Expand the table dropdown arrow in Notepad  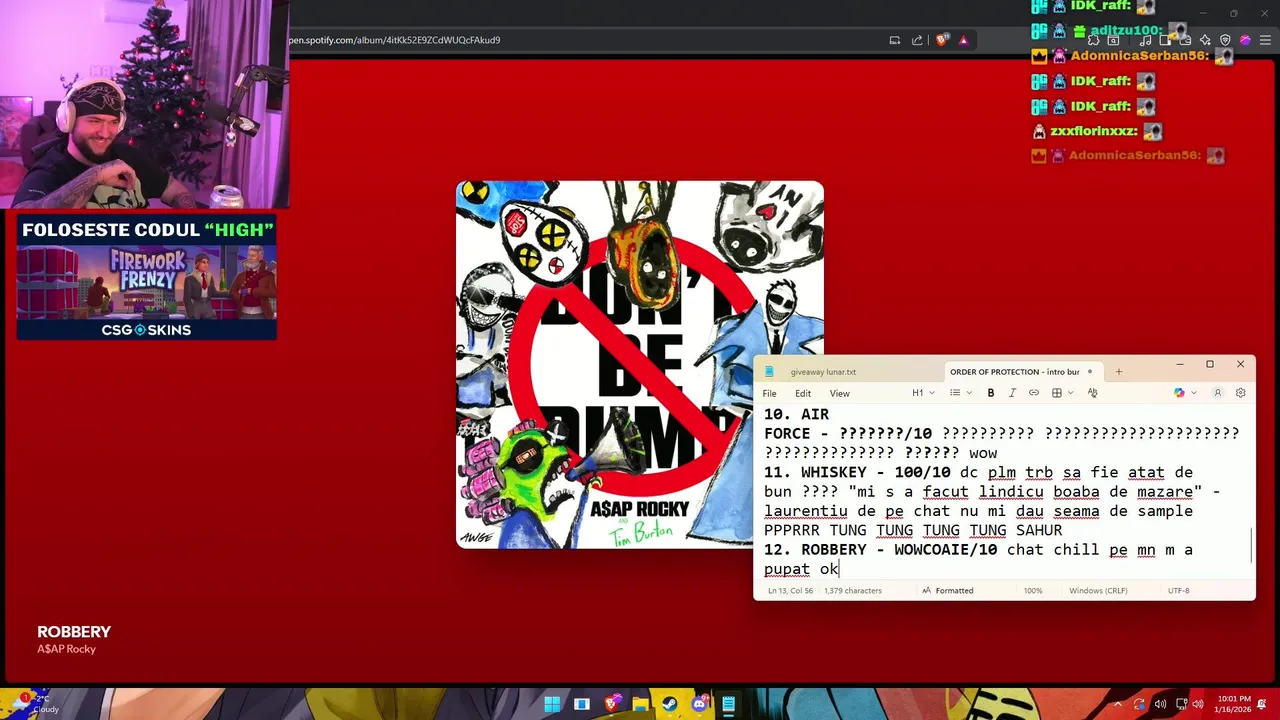click(x=1070, y=393)
